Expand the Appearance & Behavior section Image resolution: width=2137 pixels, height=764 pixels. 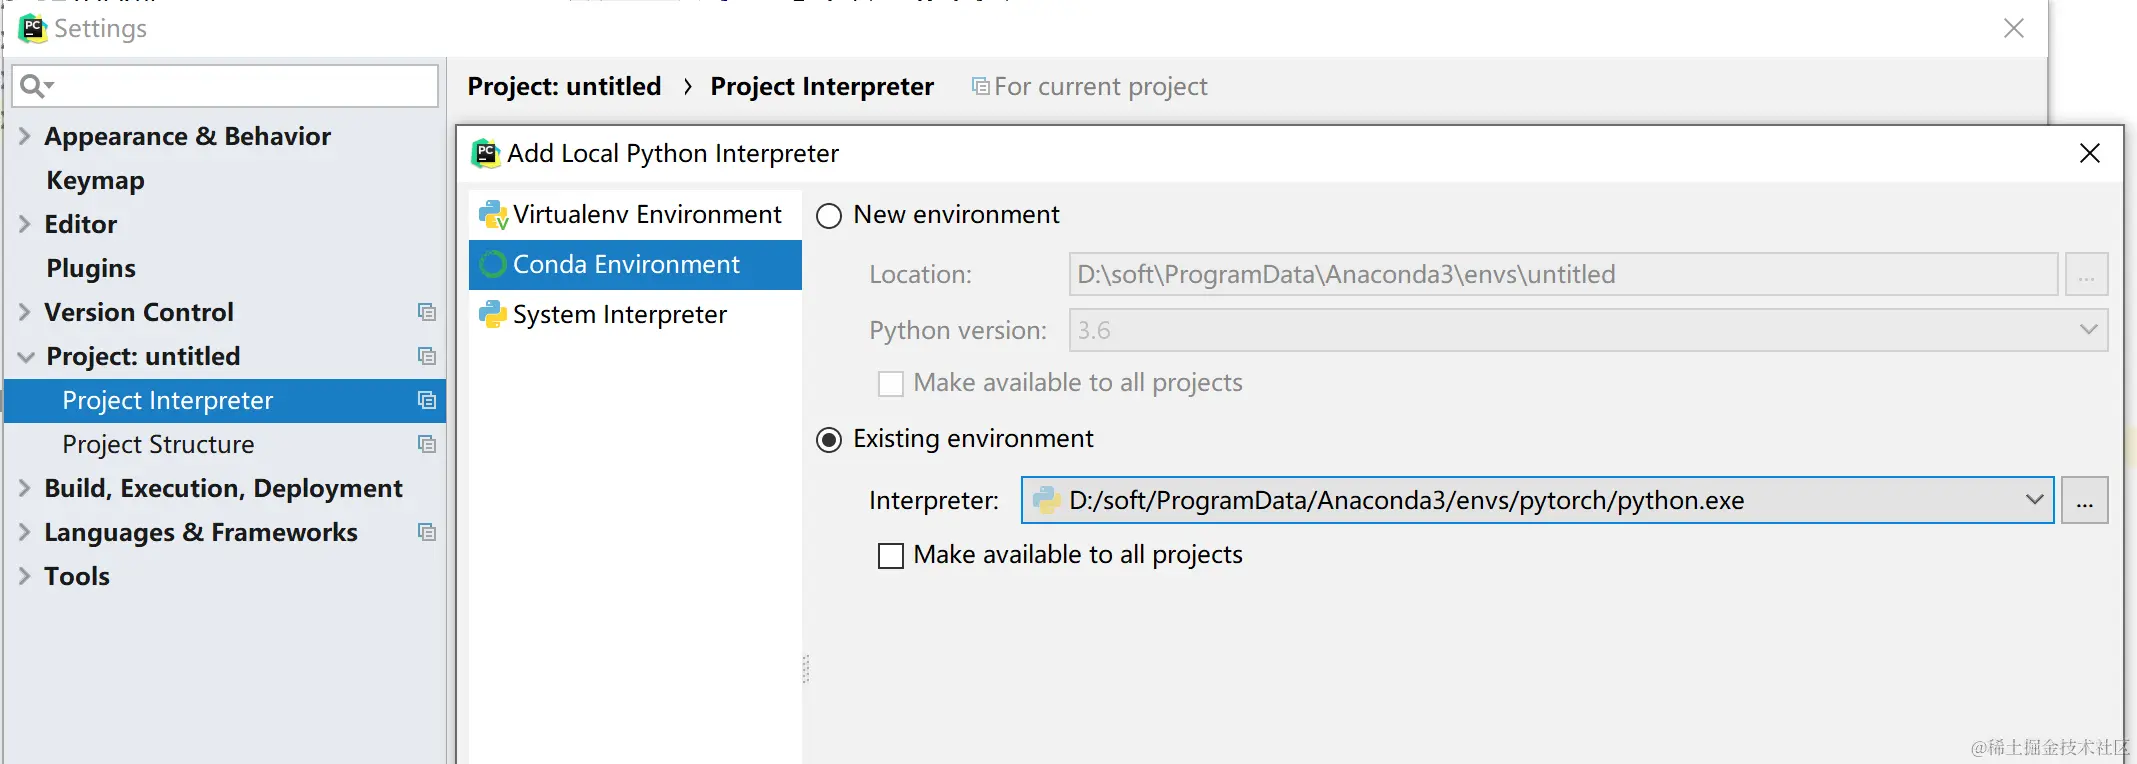click(x=25, y=136)
